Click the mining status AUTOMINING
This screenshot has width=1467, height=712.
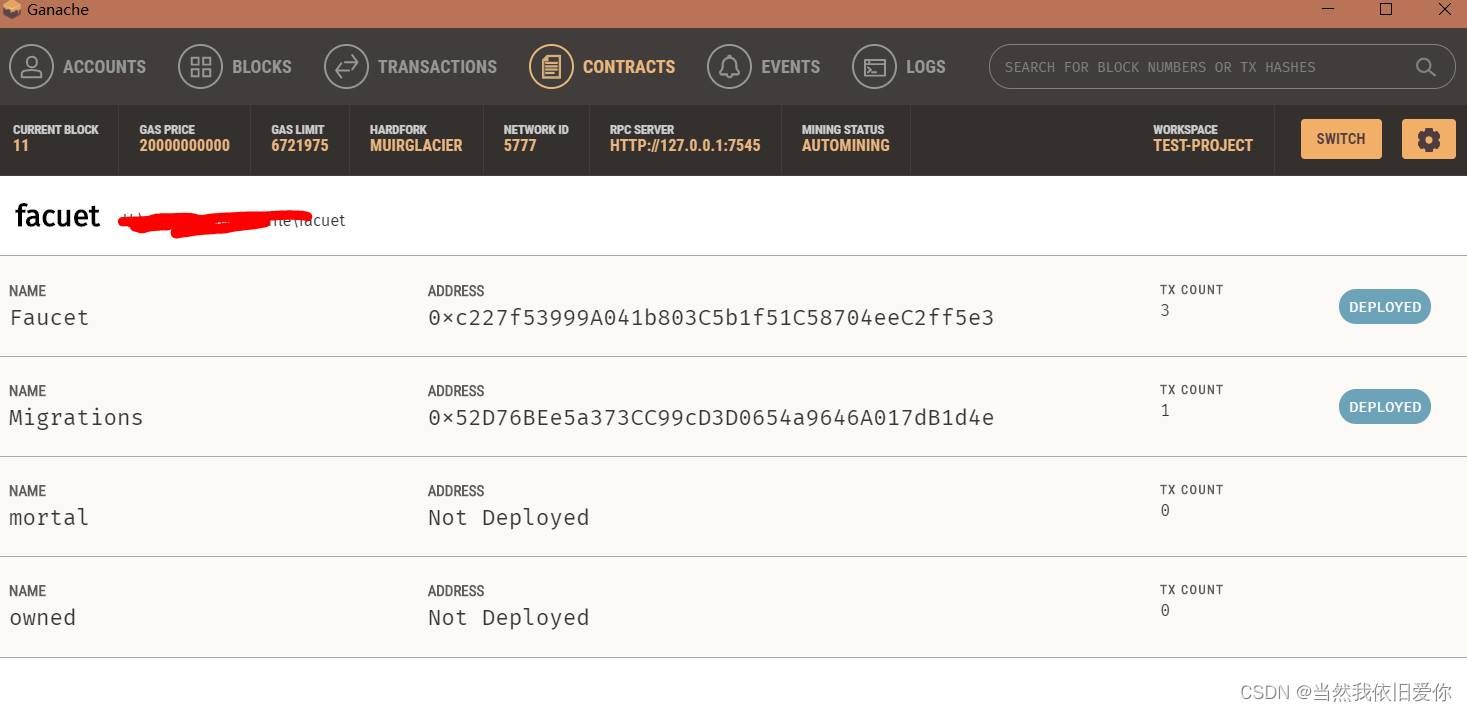pyautogui.click(x=845, y=146)
